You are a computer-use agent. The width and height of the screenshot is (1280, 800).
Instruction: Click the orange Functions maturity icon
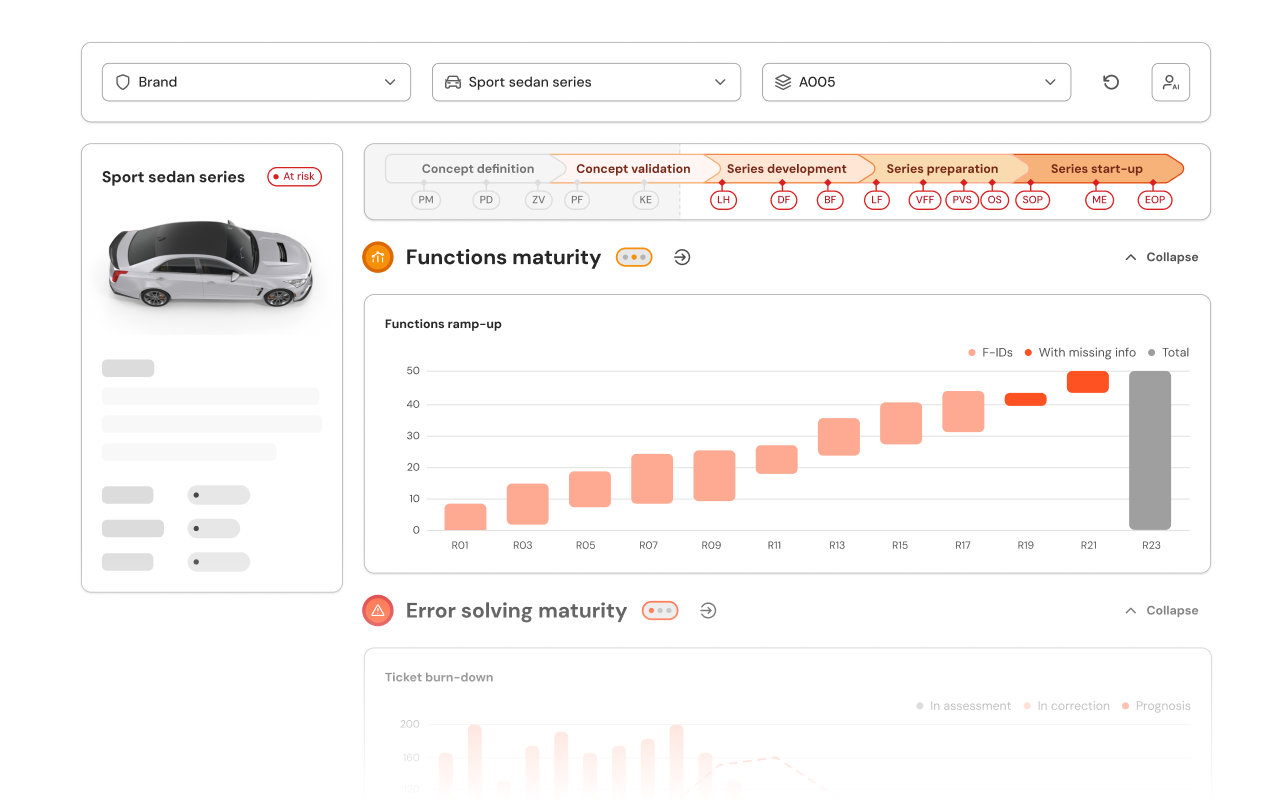pos(378,257)
